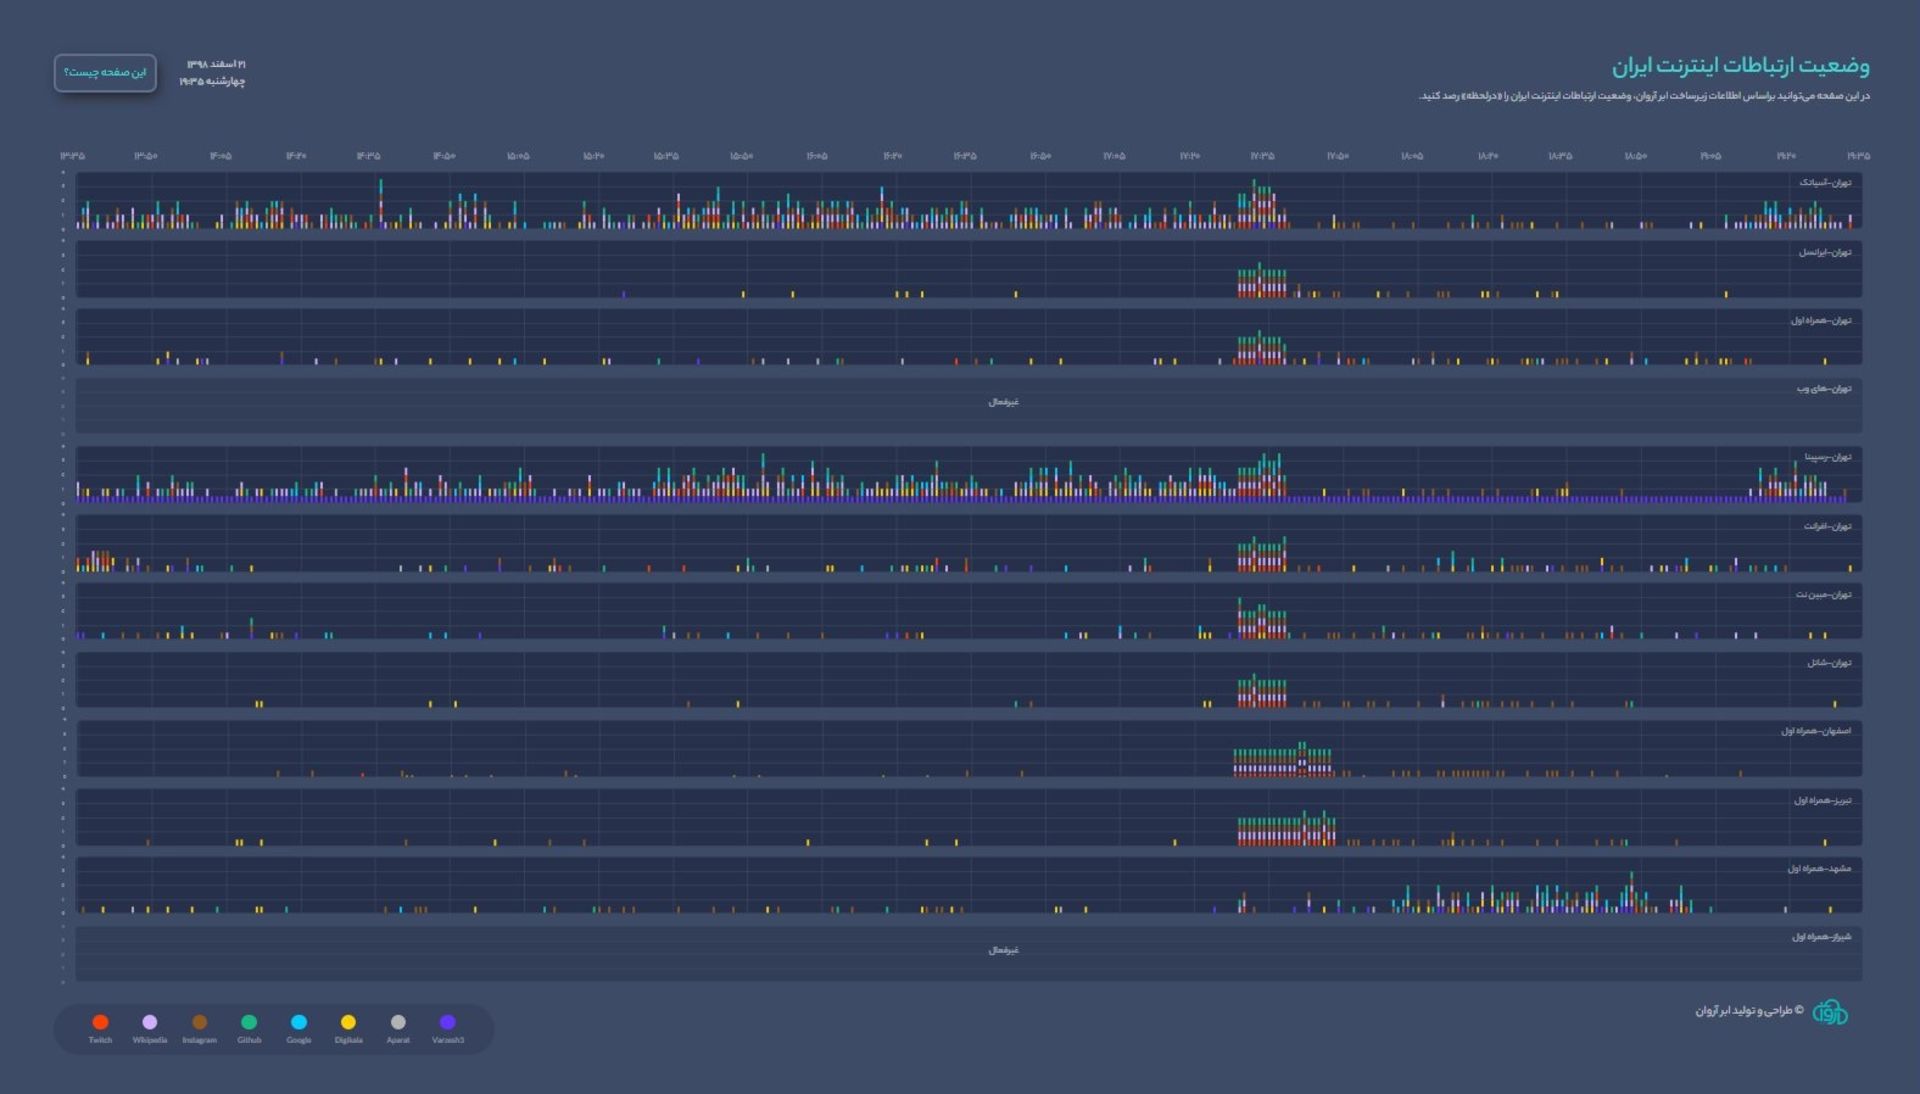This screenshot has width=1920, height=1094.
Task: Click the ArvanCloud copyright credit text
Action: click(x=1749, y=1011)
